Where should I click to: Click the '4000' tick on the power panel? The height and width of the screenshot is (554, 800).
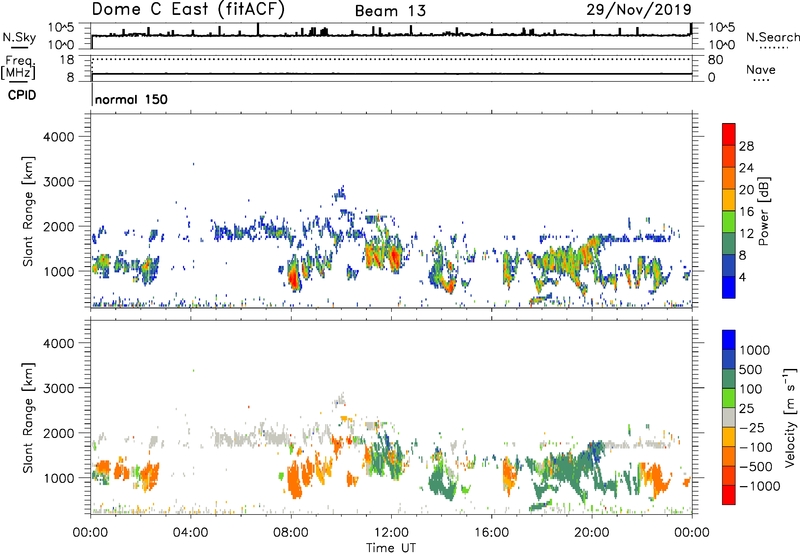point(59,137)
